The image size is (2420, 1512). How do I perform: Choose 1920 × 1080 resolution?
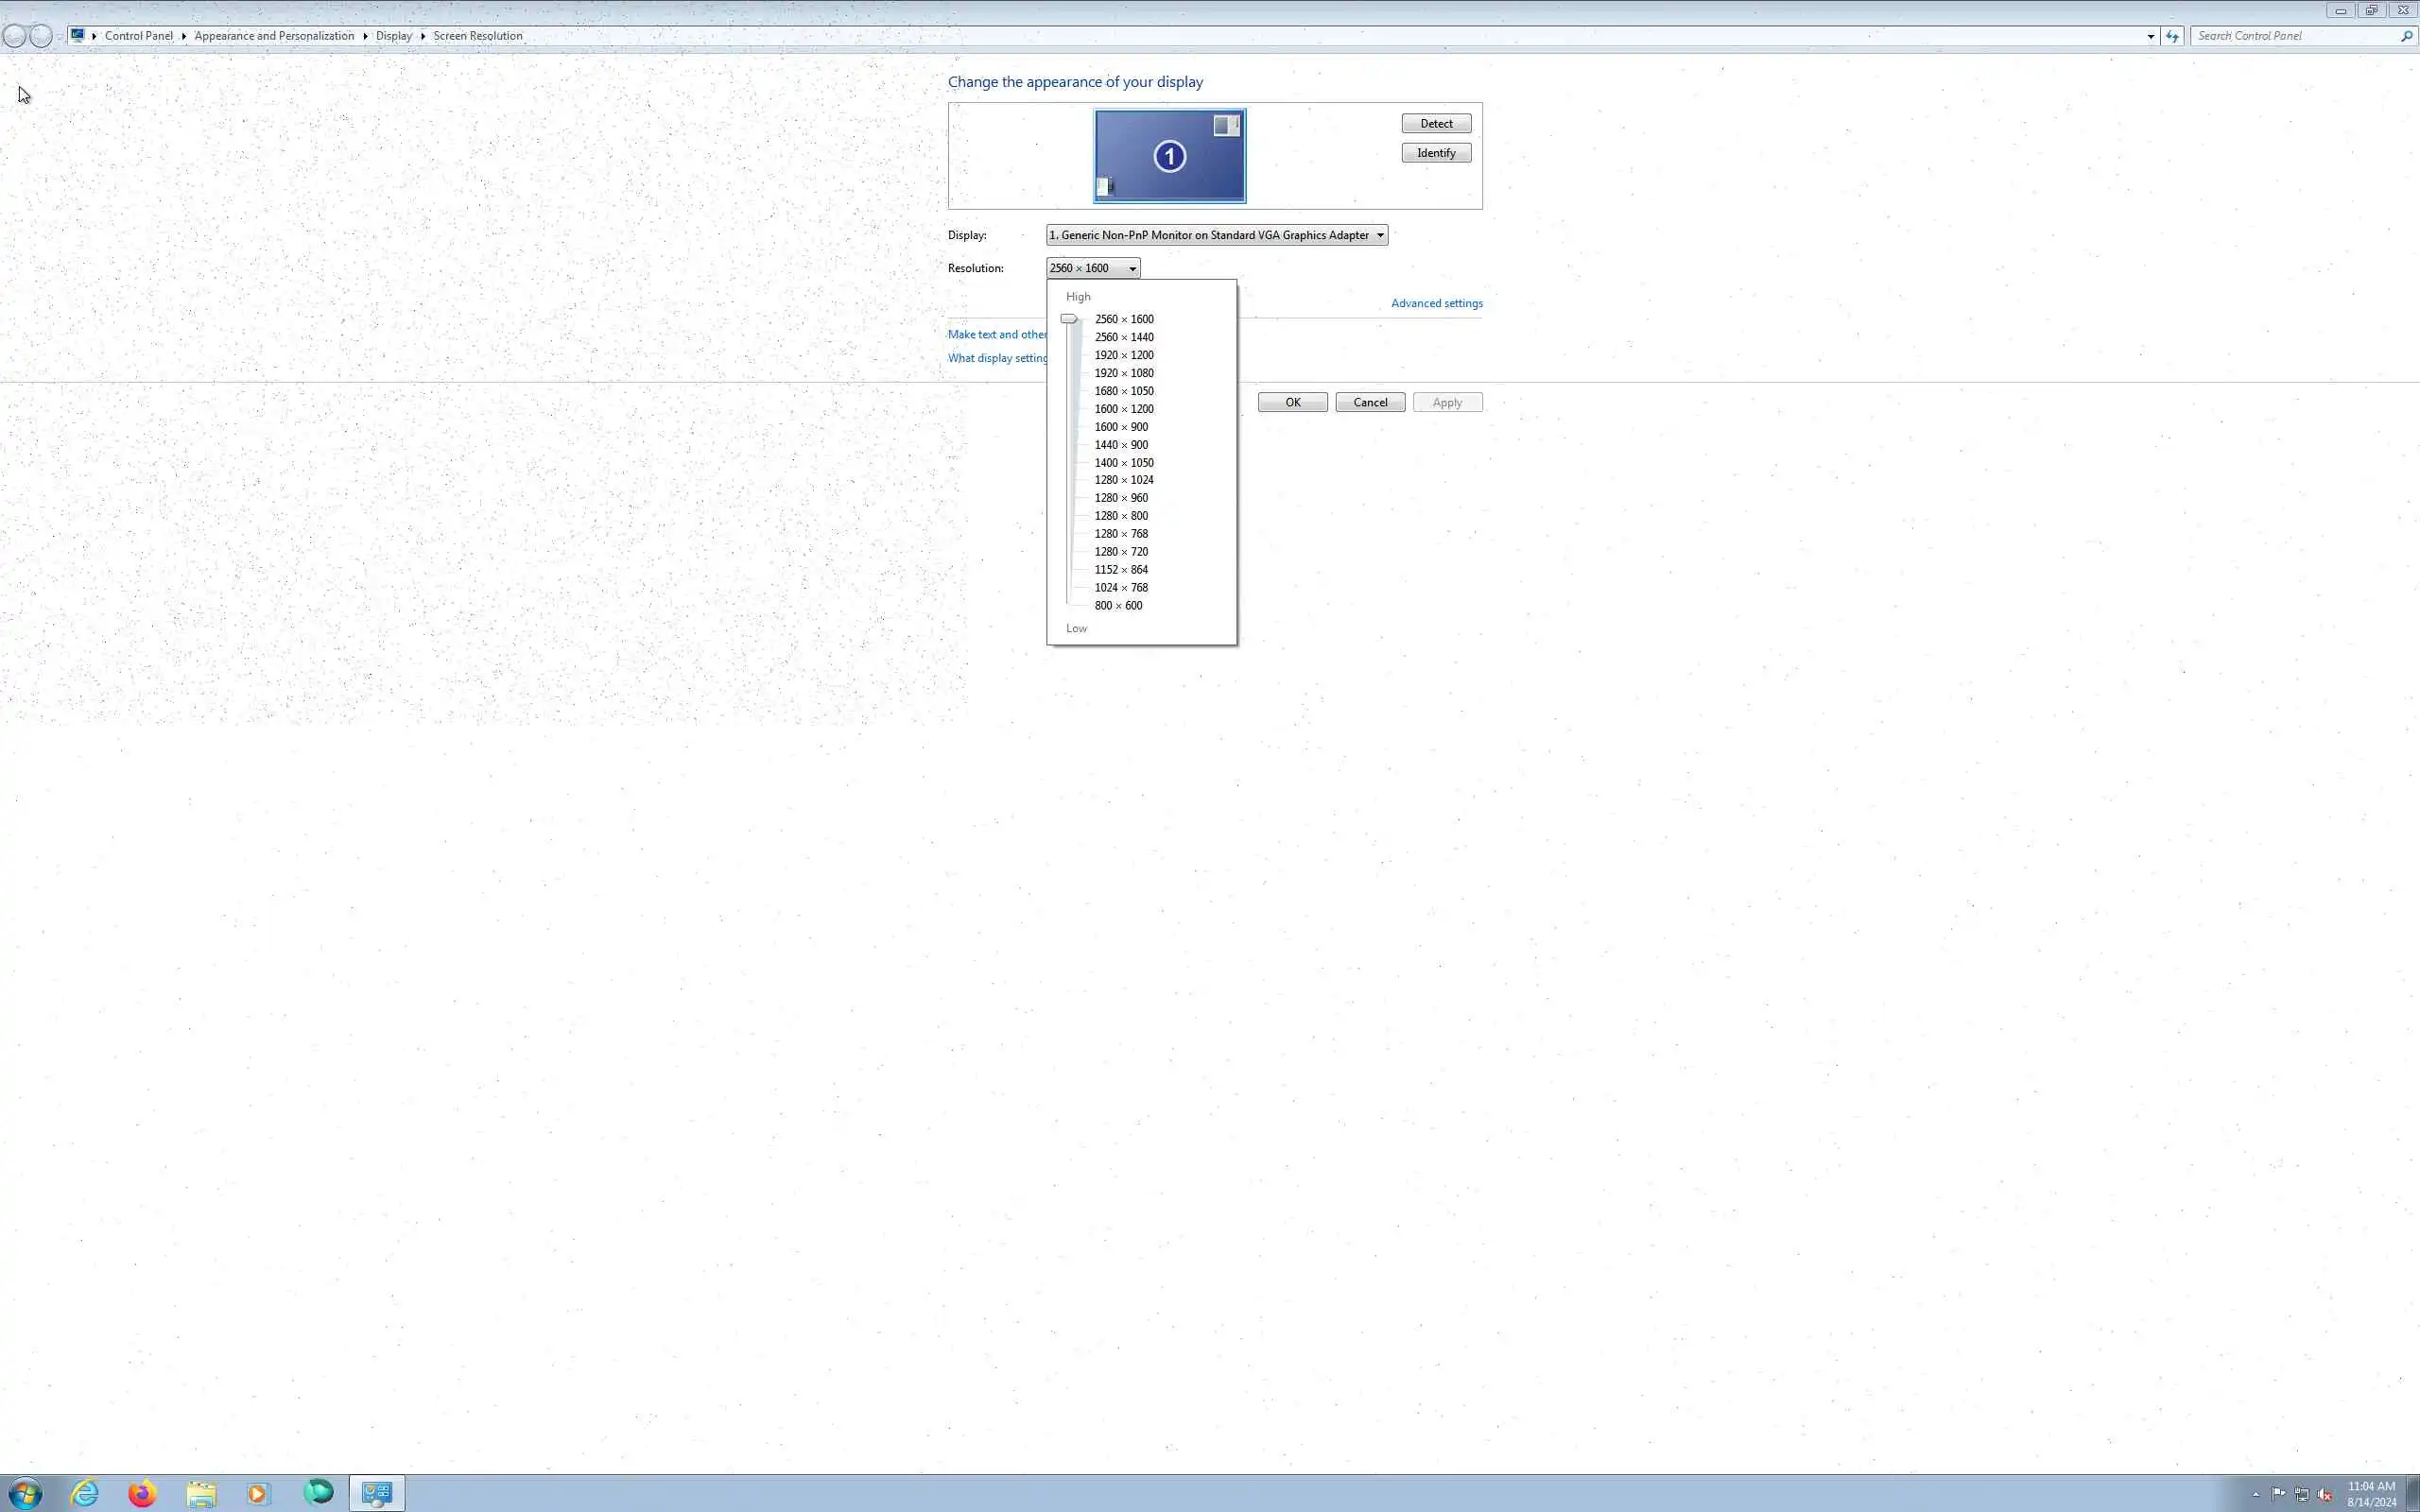click(x=1123, y=373)
